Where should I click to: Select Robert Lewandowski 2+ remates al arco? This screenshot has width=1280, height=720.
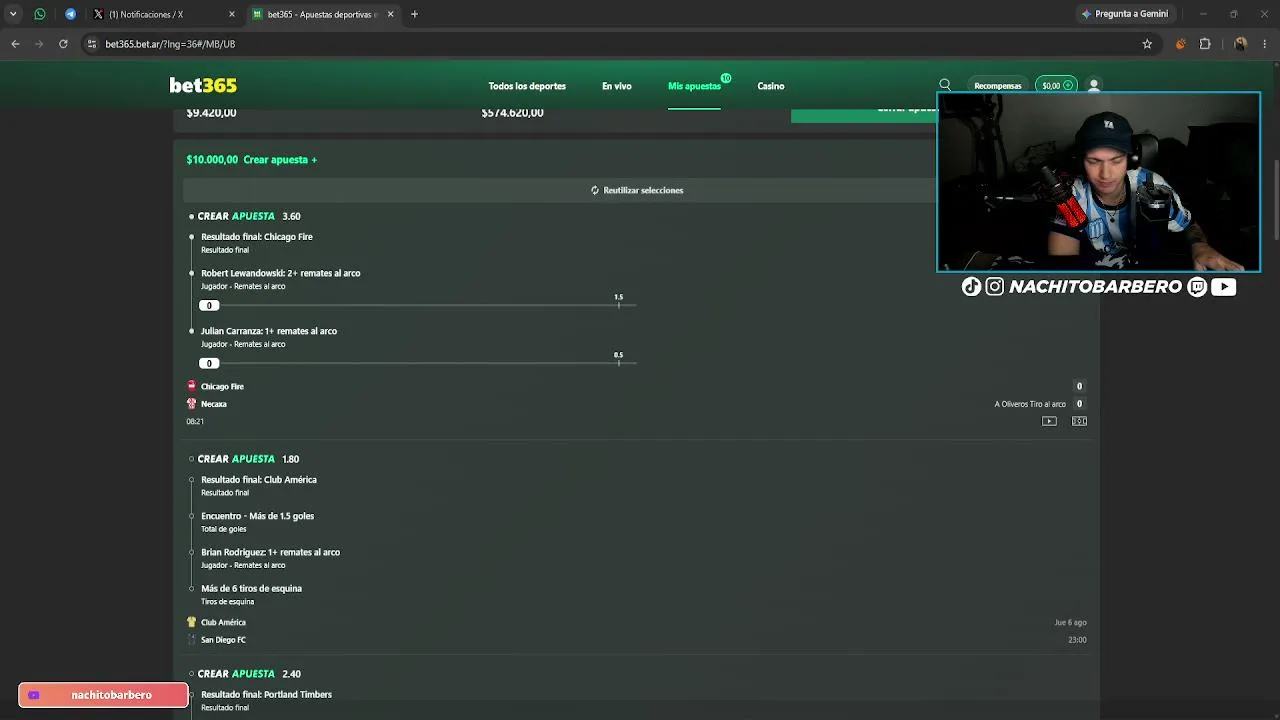click(281, 273)
